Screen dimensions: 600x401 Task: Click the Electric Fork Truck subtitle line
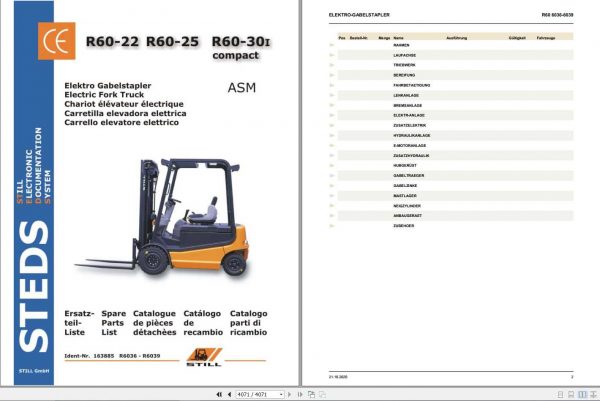[x=104, y=95]
